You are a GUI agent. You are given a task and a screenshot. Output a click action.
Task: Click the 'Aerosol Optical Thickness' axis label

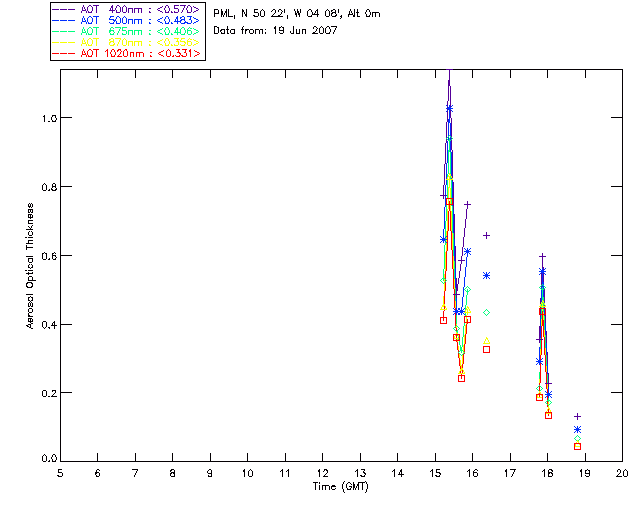pyautogui.click(x=30, y=266)
